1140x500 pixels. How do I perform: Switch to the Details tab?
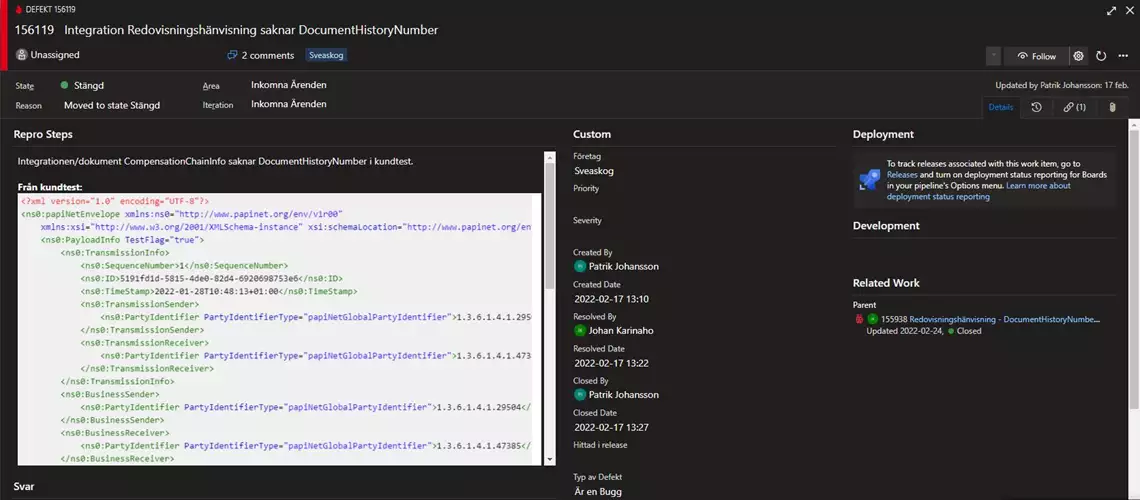click(1000, 107)
